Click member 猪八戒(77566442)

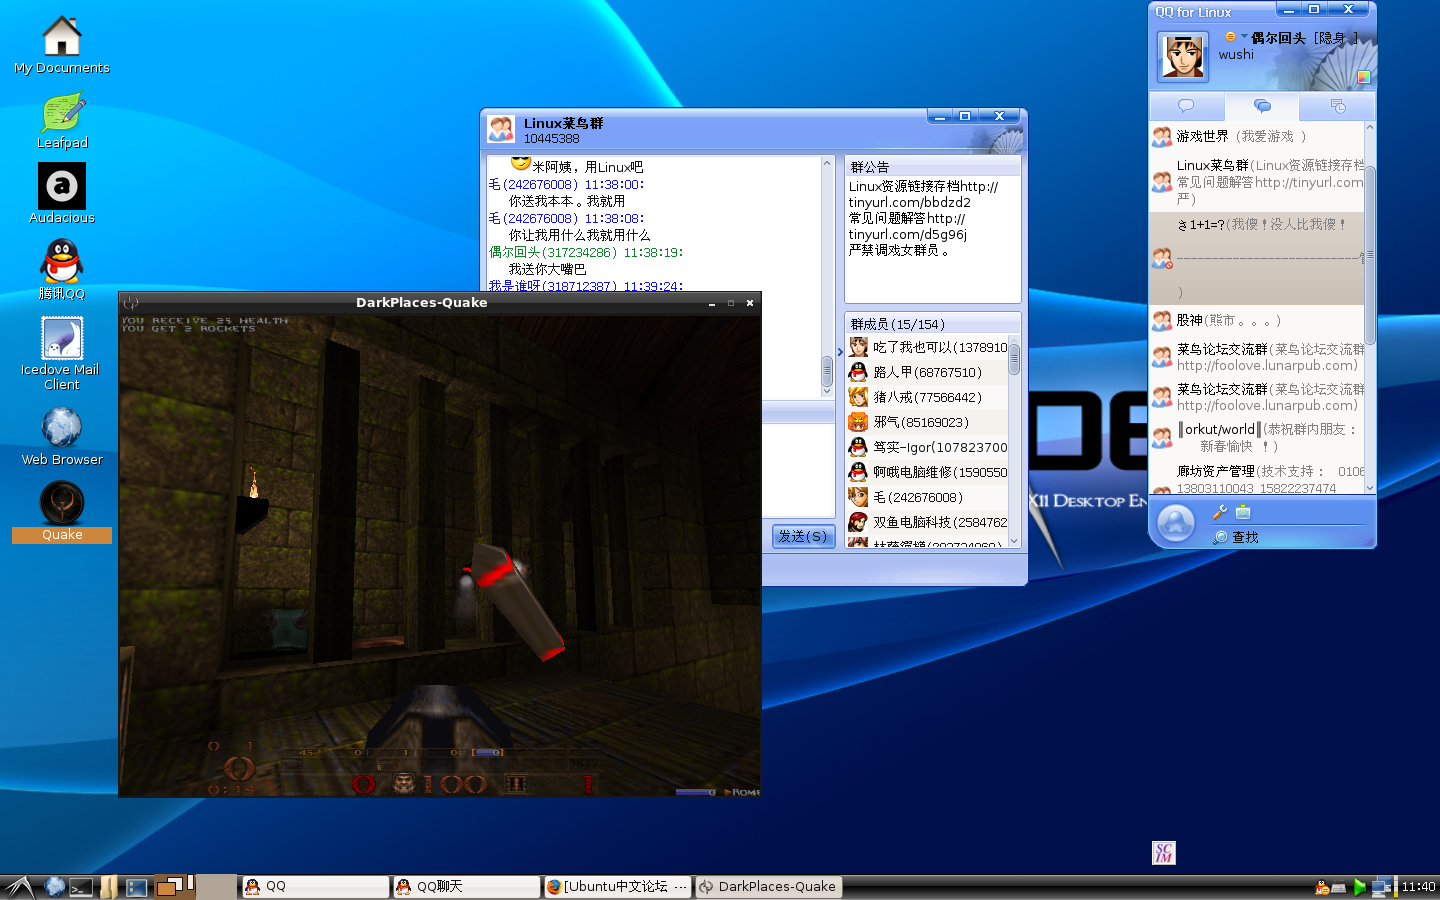pyautogui.click(x=927, y=397)
